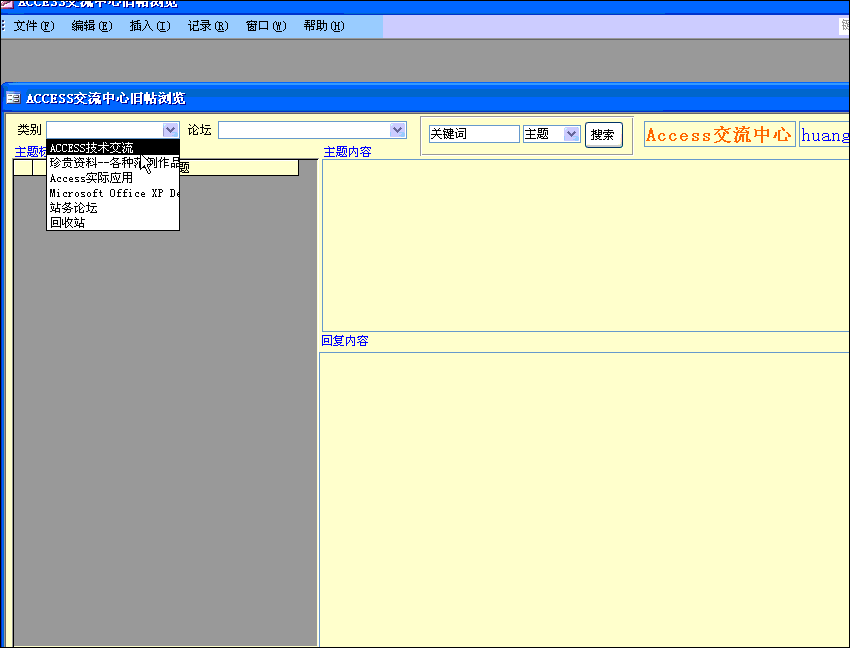Select 回收站 from the category list
The image size is (850, 648).
(x=113, y=222)
